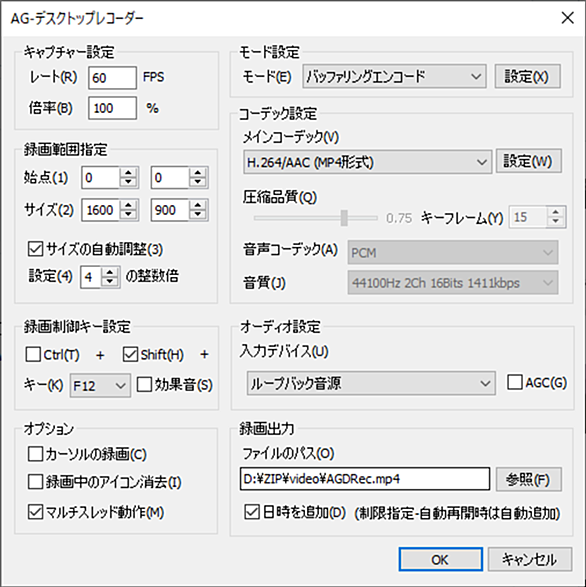Decrease 設定(4) multiple with the down arrow
Image resolution: width=586 pixels, height=587 pixels.
[x=110, y=282]
